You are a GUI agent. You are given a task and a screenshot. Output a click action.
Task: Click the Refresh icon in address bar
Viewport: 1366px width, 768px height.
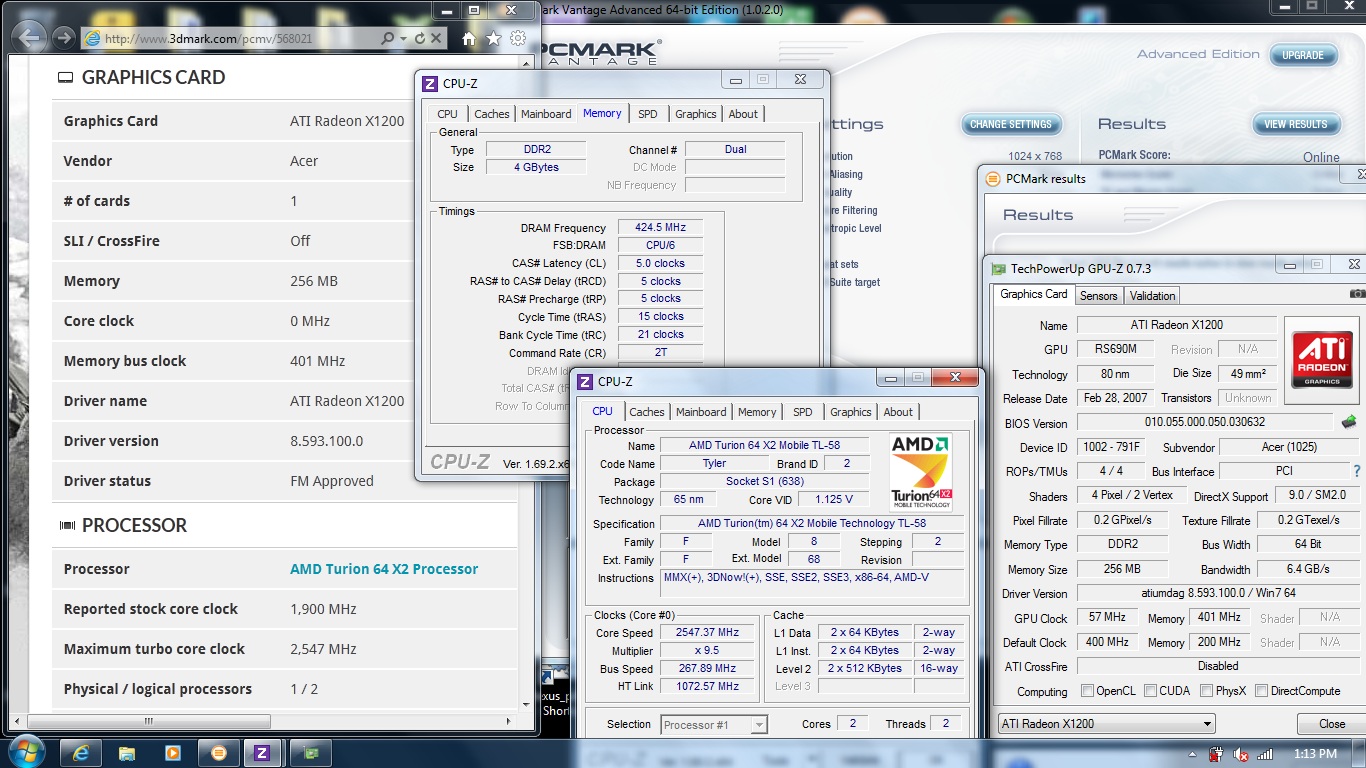click(420, 38)
